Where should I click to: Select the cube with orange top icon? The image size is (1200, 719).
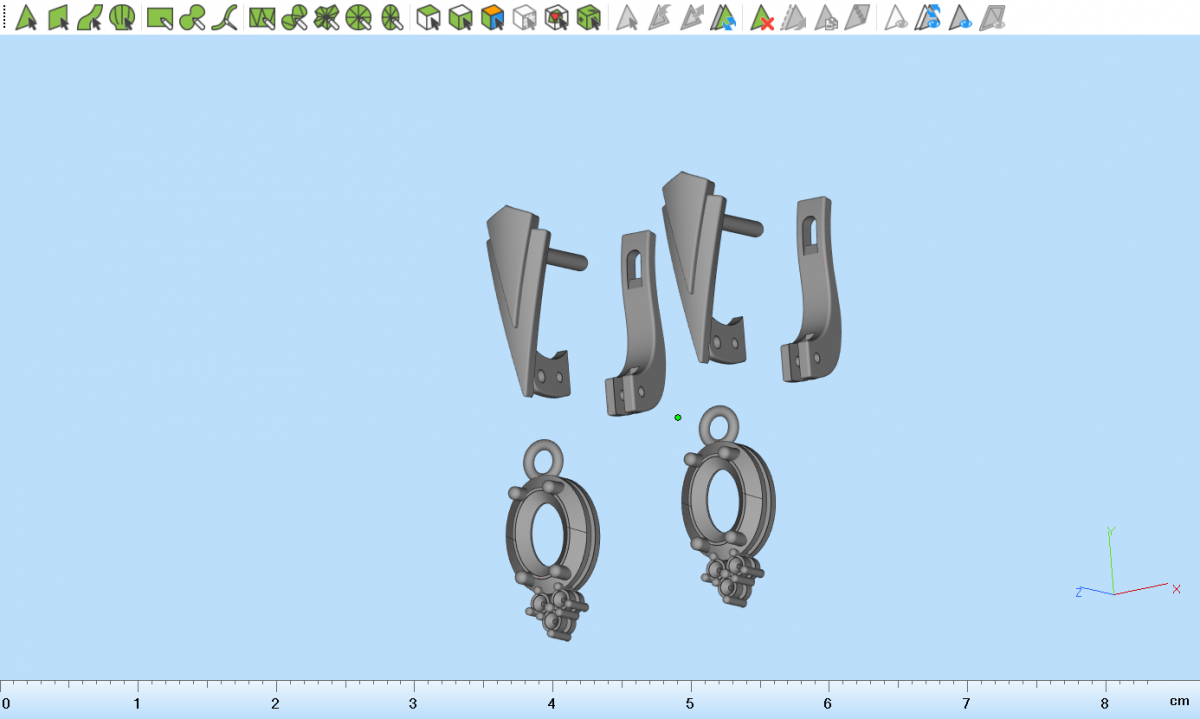coord(492,17)
